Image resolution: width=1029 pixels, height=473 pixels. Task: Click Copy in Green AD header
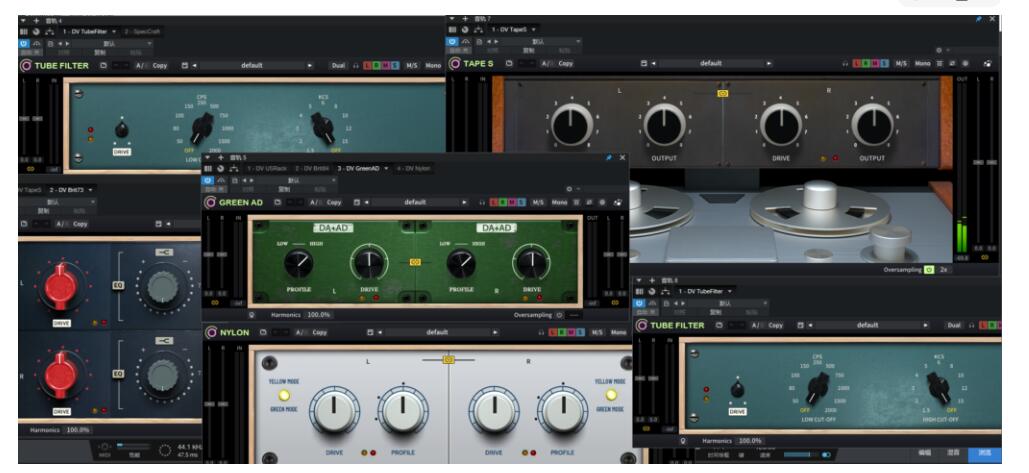coord(333,203)
